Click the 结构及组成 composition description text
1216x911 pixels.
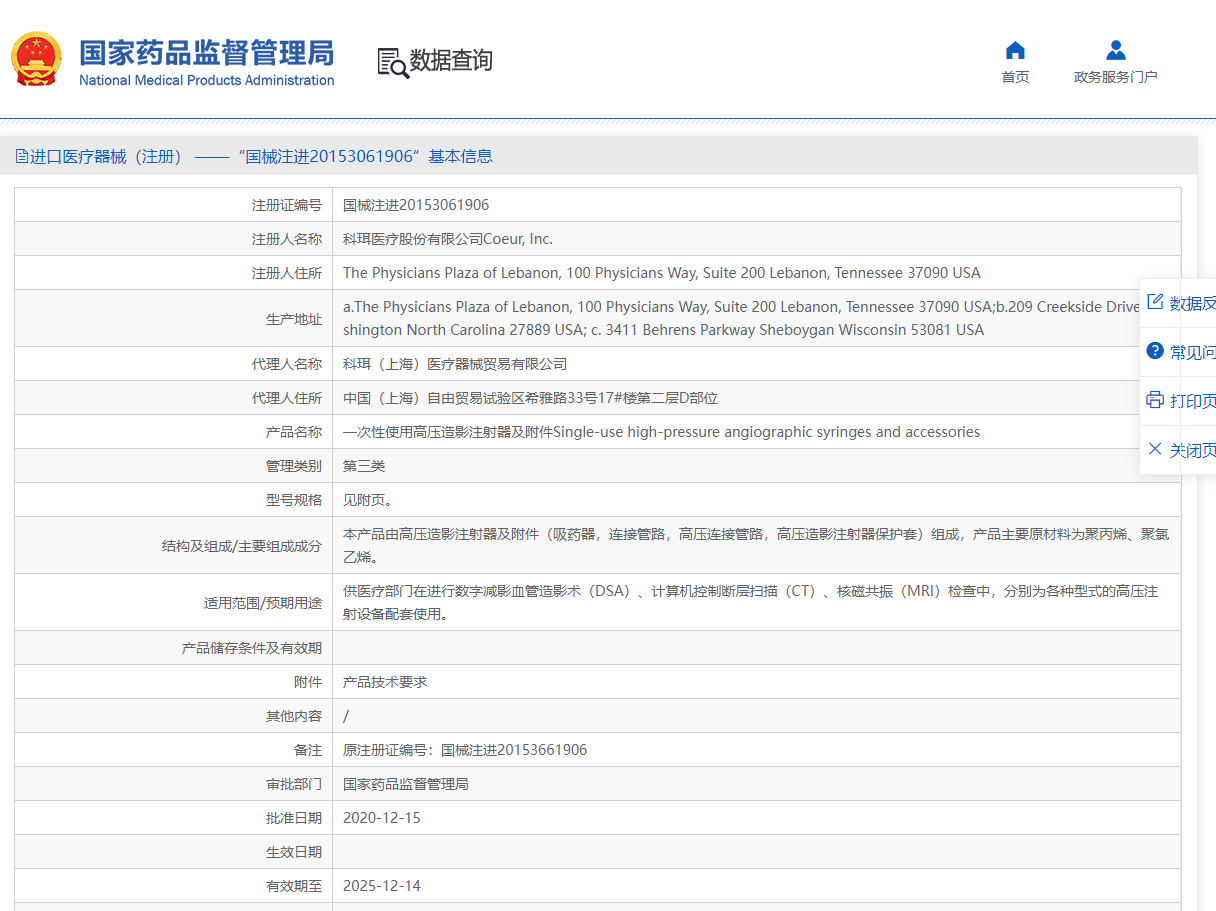[756, 545]
